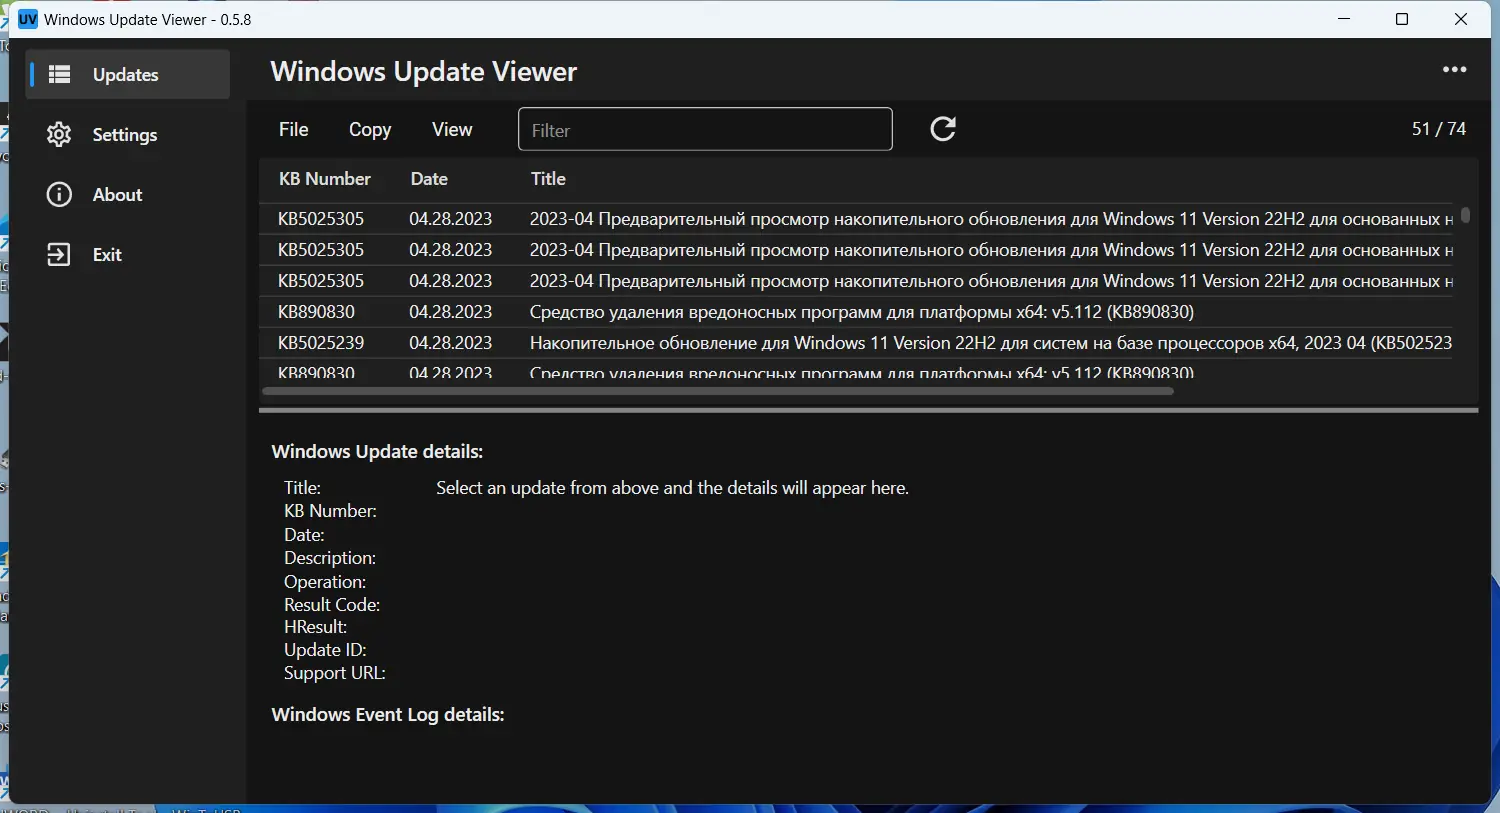Open the File menu
This screenshot has width=1500, height=813.
(294, 130)
